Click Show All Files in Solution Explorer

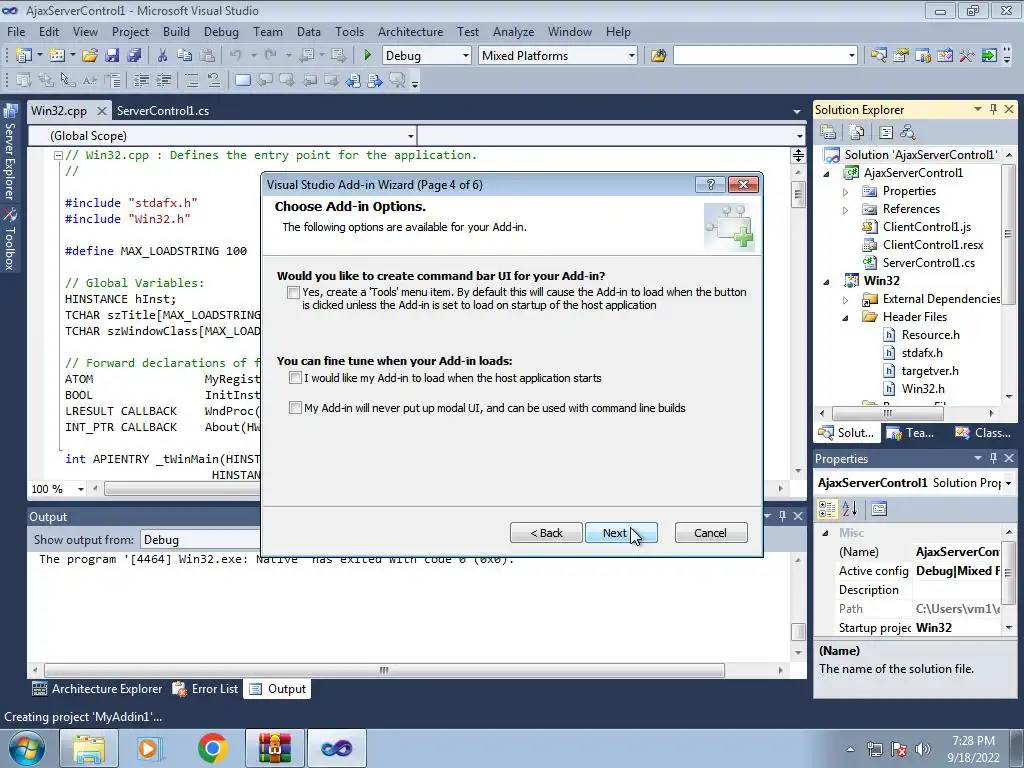click(857, 132)
